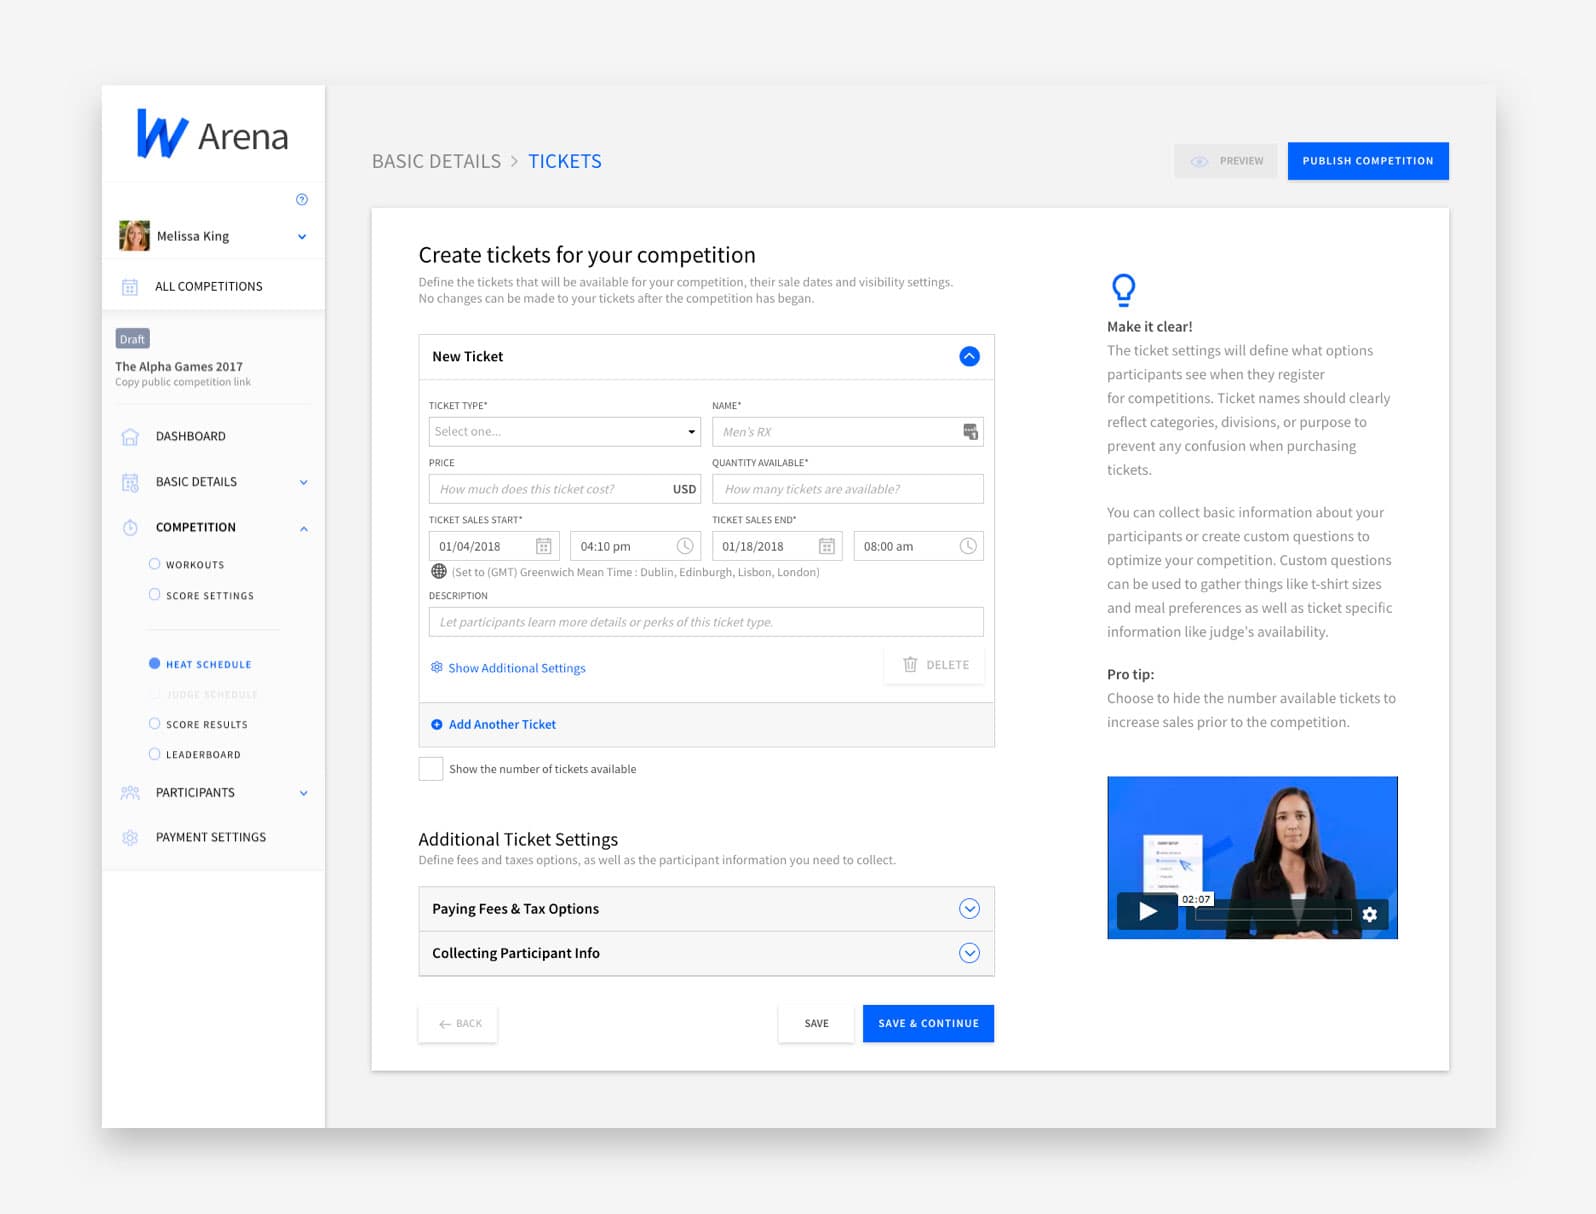Expand the Participants sidebar chevron
Image resolution: width=1596 pixels, height=1214 pixels.
pyautogui.click(x=304, y=793)
